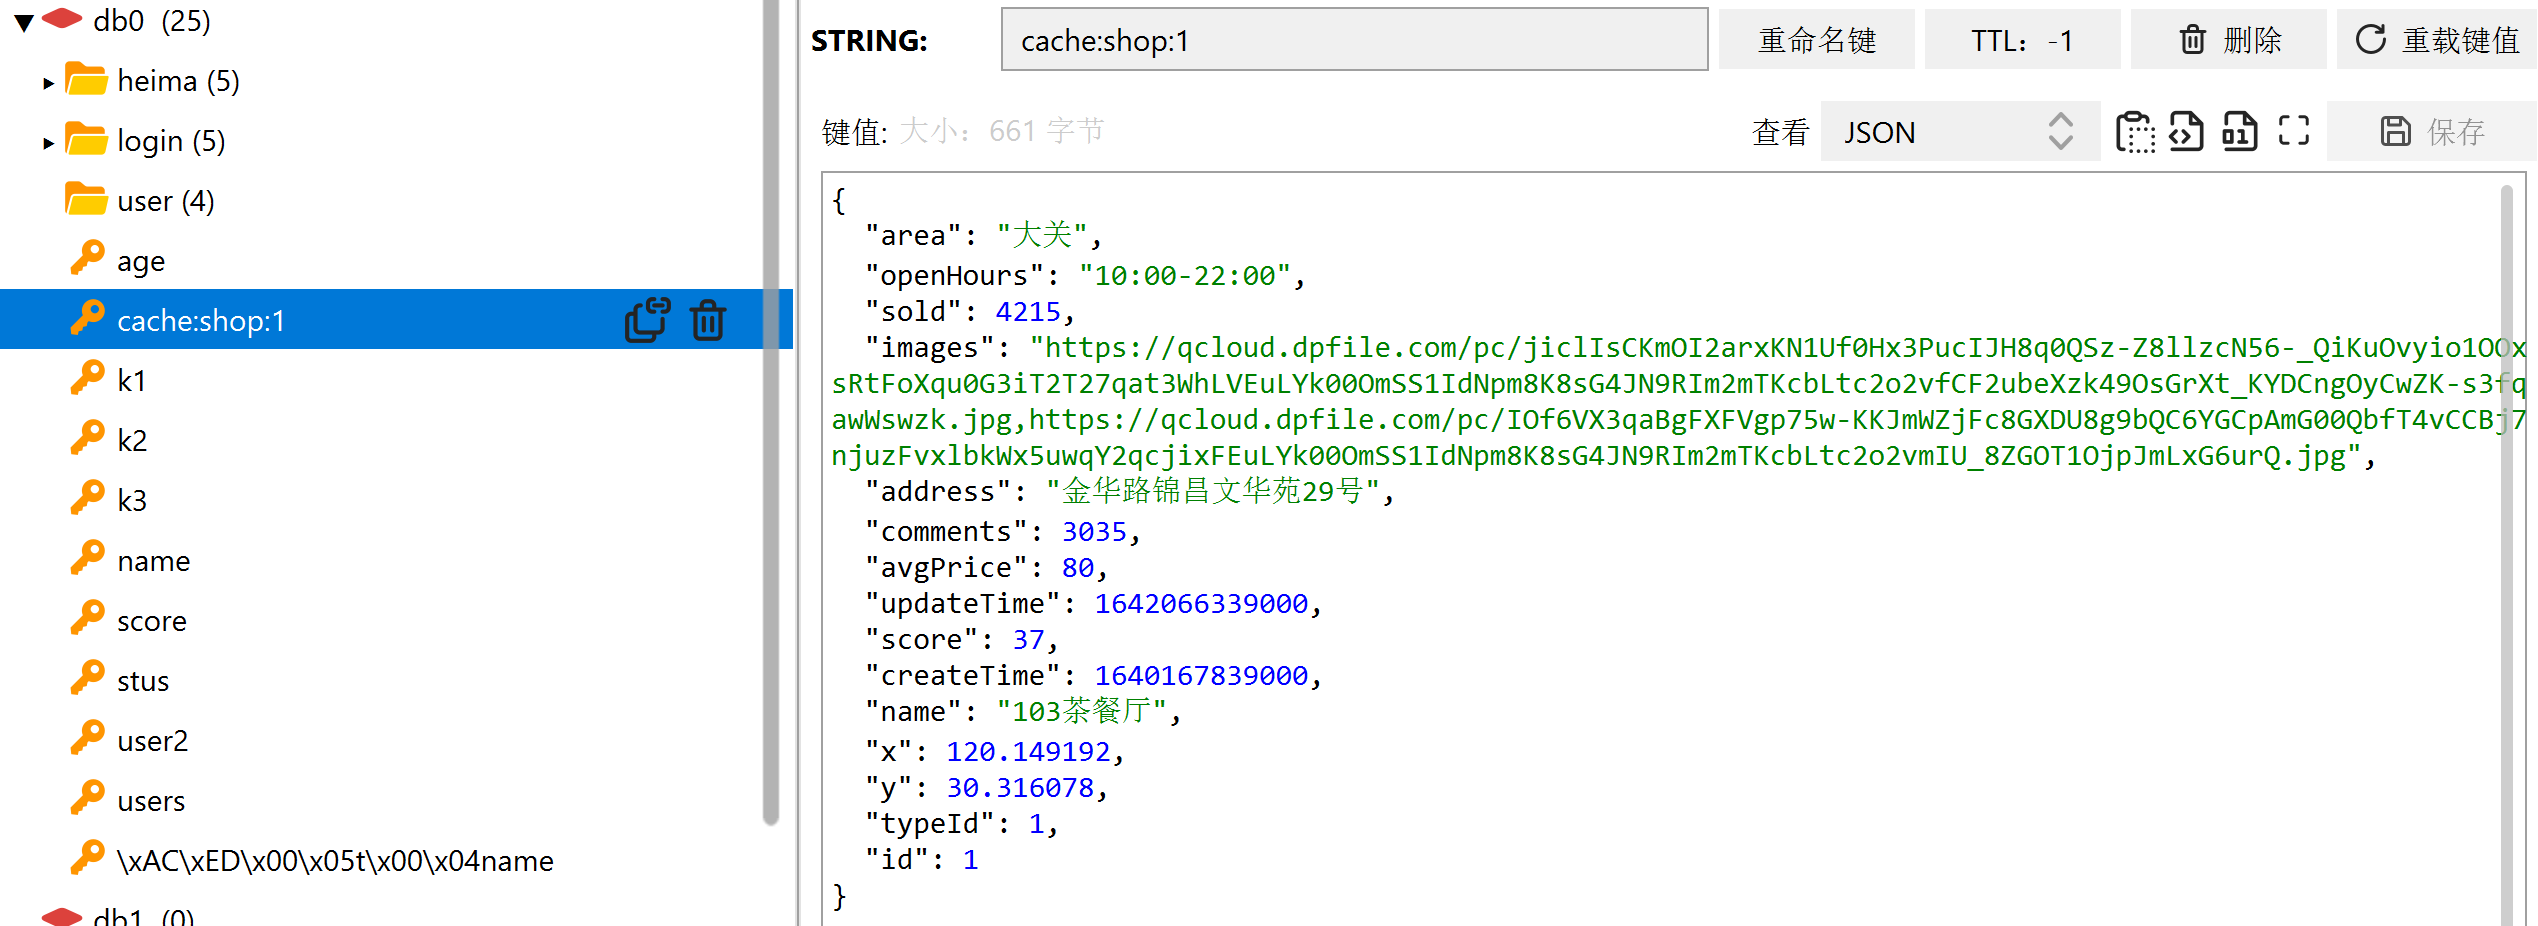Click the "address" value 金华路锦昌文华苑29号
Image resolution: width=2538 pixels, height=926 pixels.
point(1212,491)
